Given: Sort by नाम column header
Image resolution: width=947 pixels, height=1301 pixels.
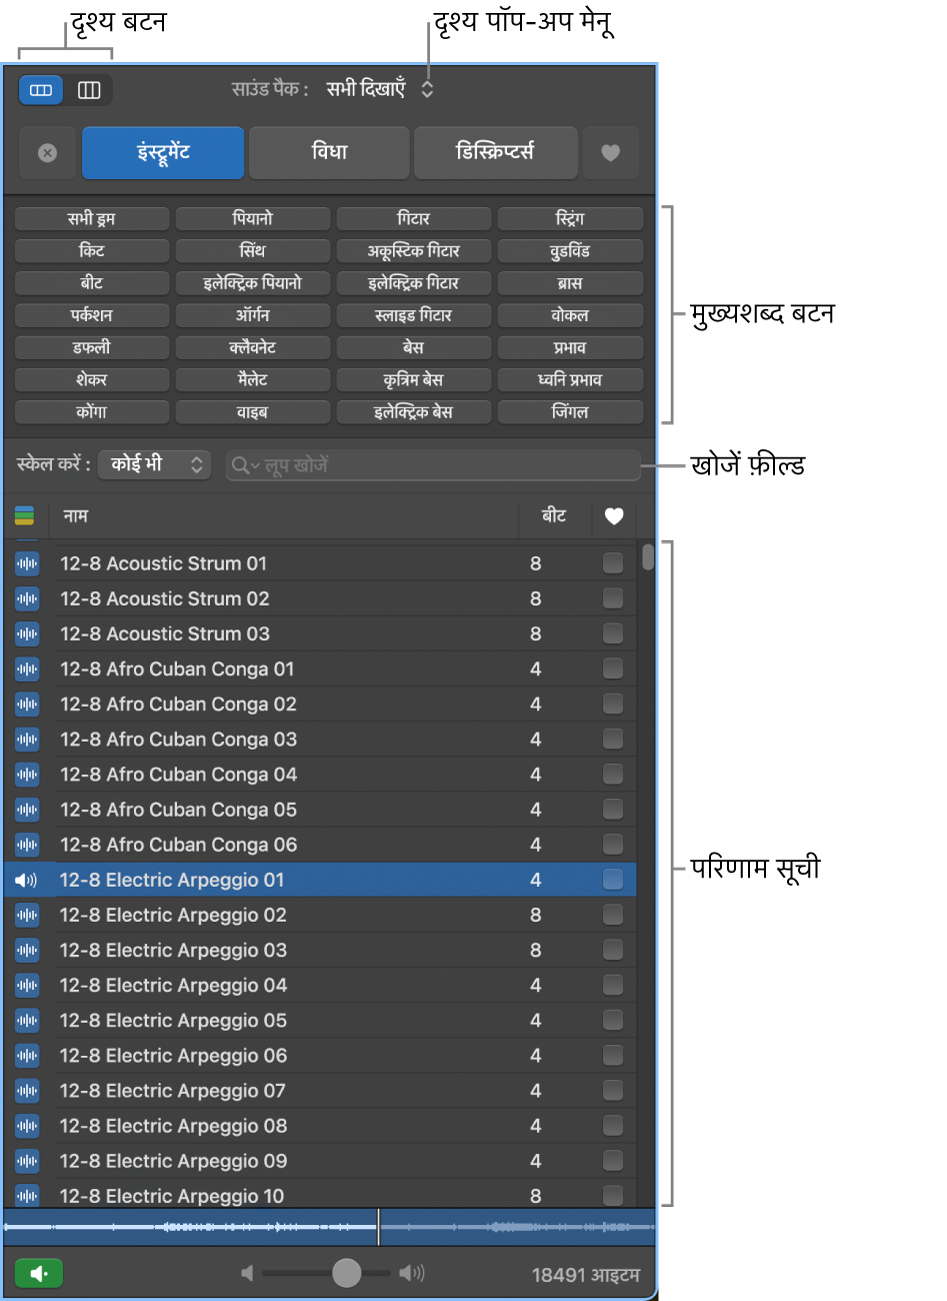Looking at the screenshot, I should 283,516.
